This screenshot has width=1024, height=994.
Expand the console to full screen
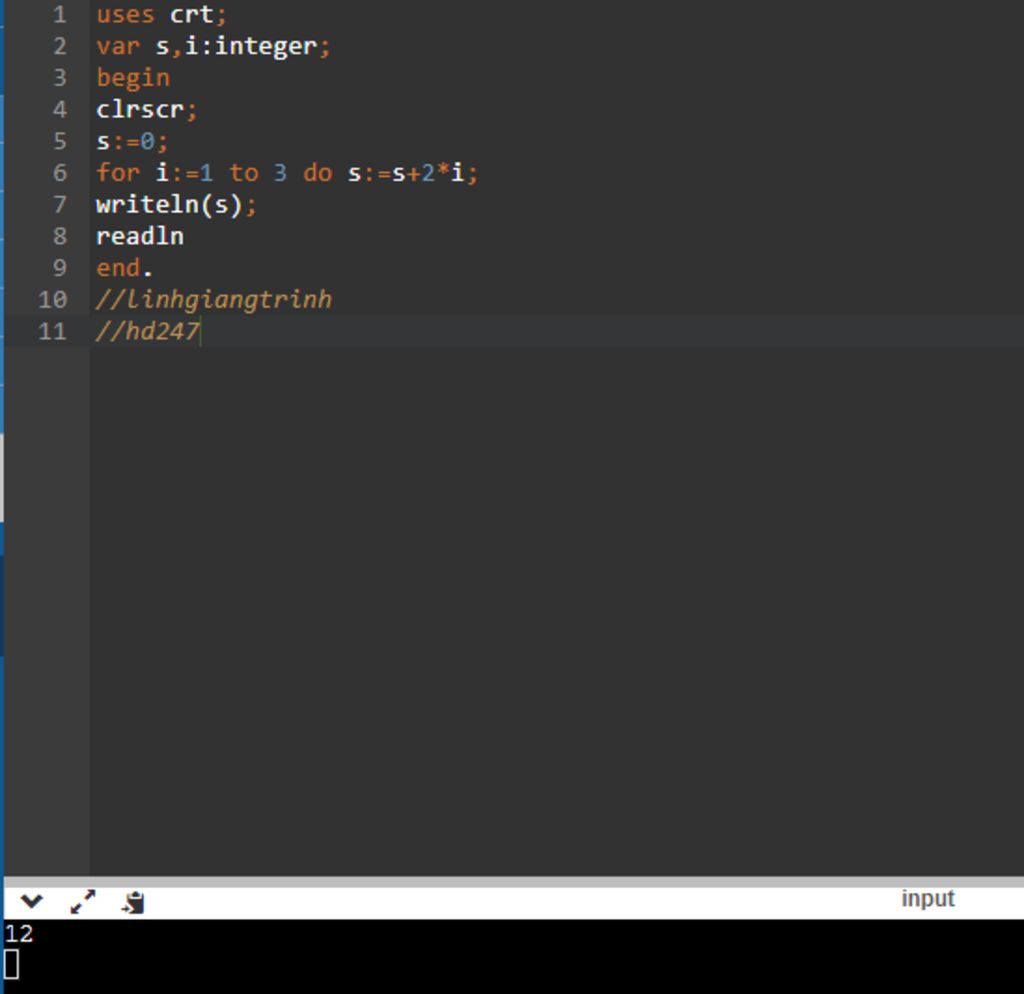tap(83, 902)
